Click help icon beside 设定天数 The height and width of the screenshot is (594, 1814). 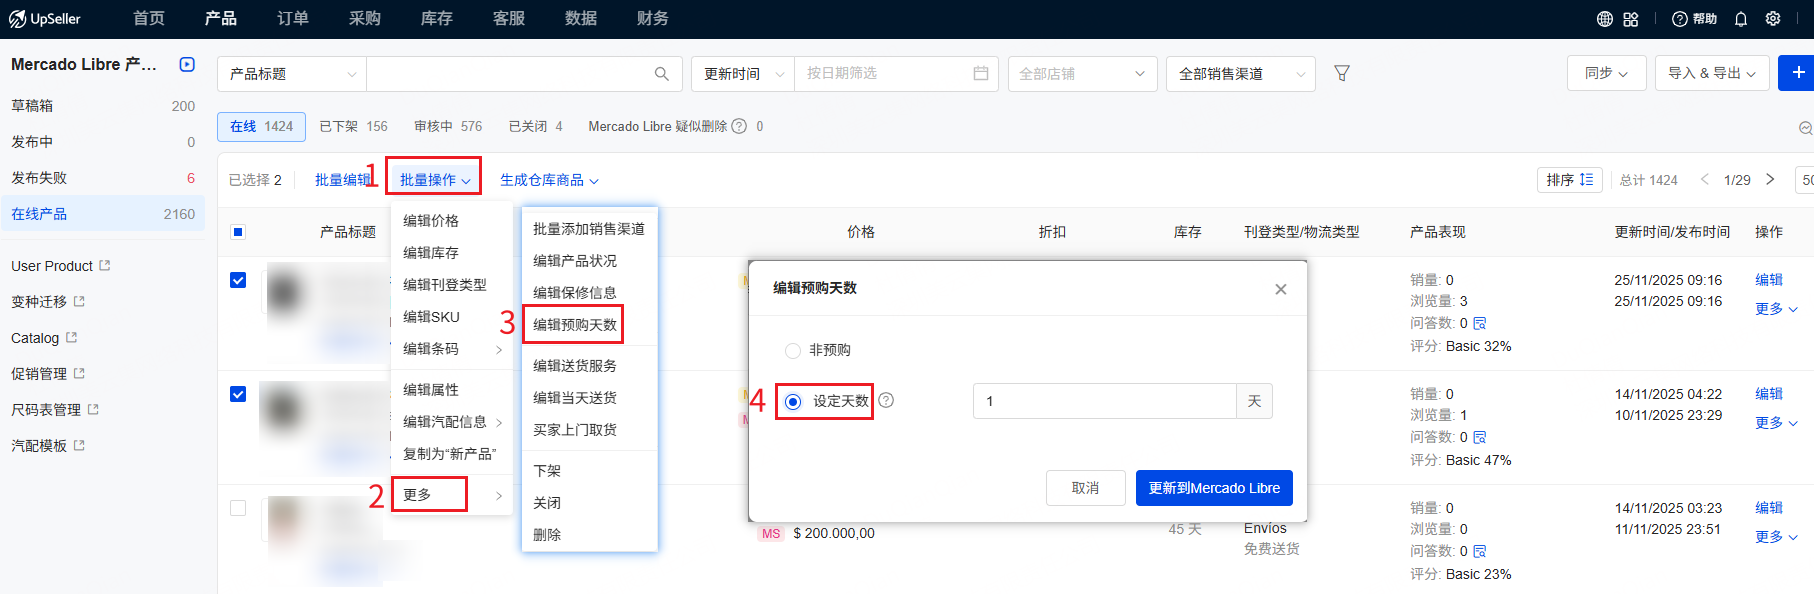pyautogui.click(x=886, y=400)
